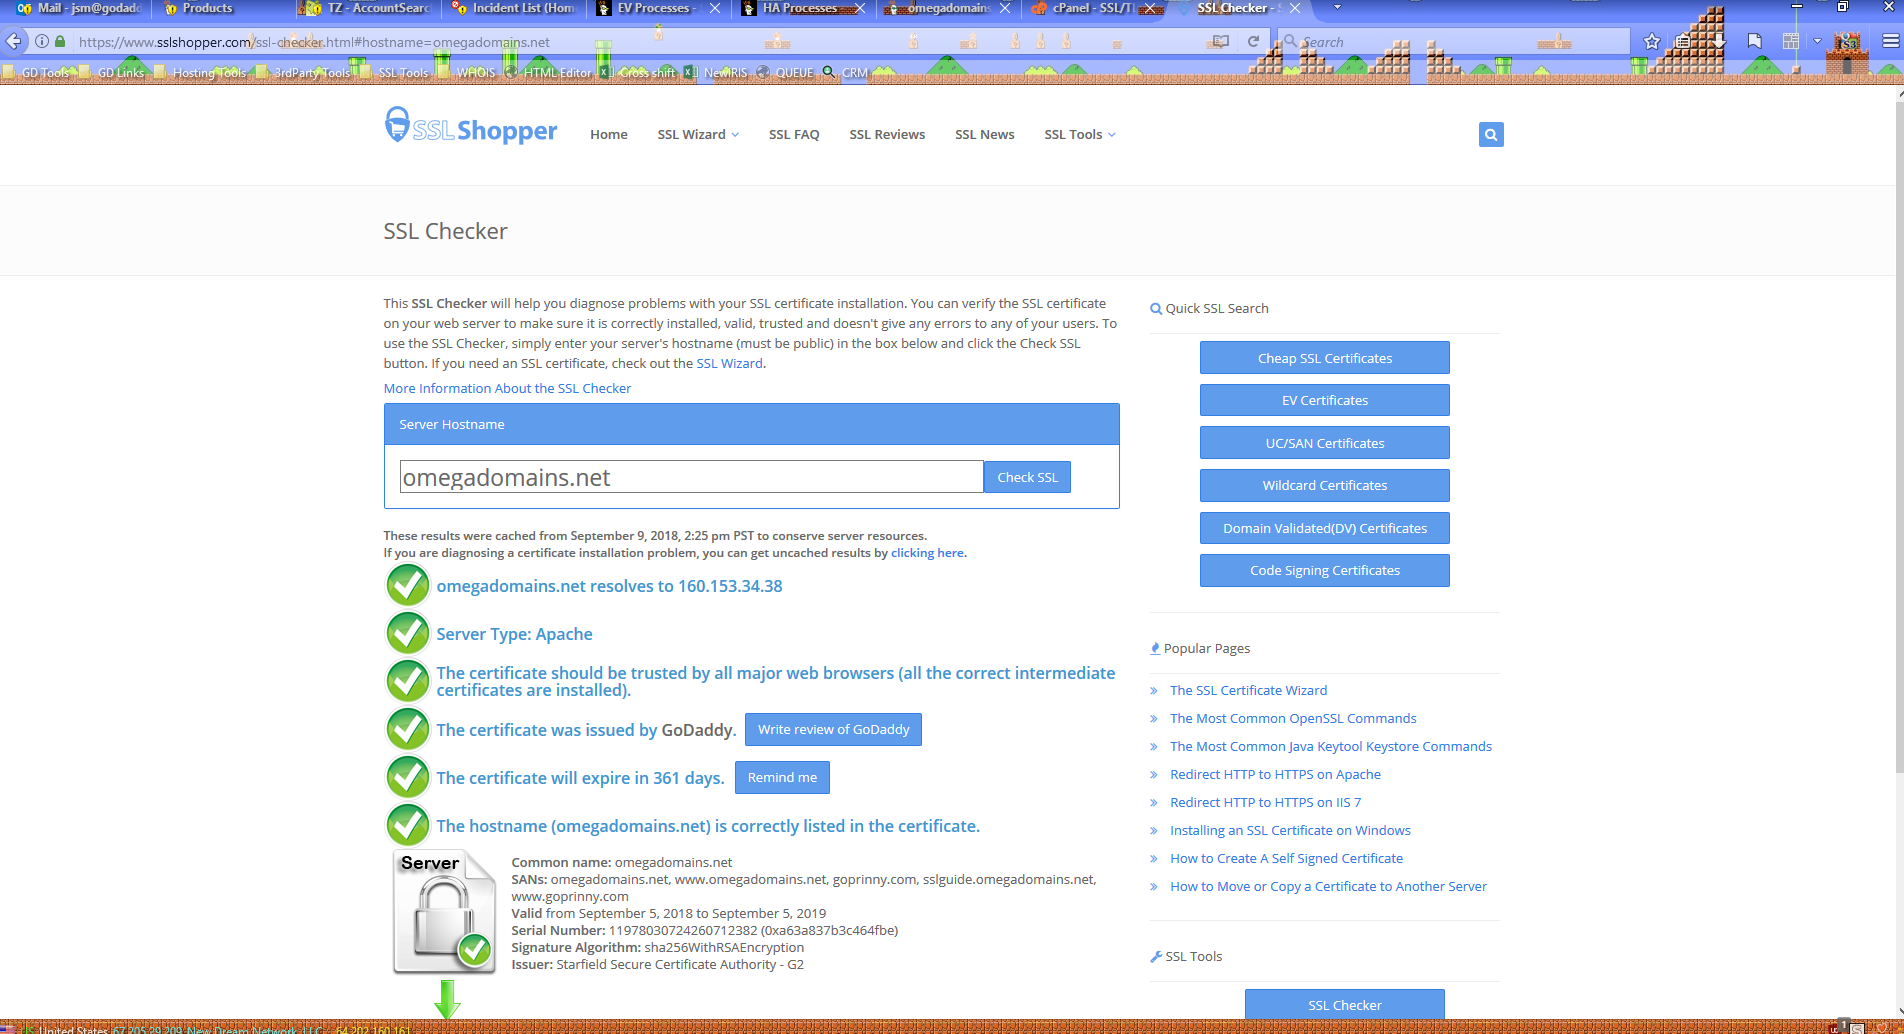The width and height of the screenshot is (1904, 1034).
Task: Open the Pocket bookmark toolbar icon
Action: pyautogui.click(x=1755, y=42)
